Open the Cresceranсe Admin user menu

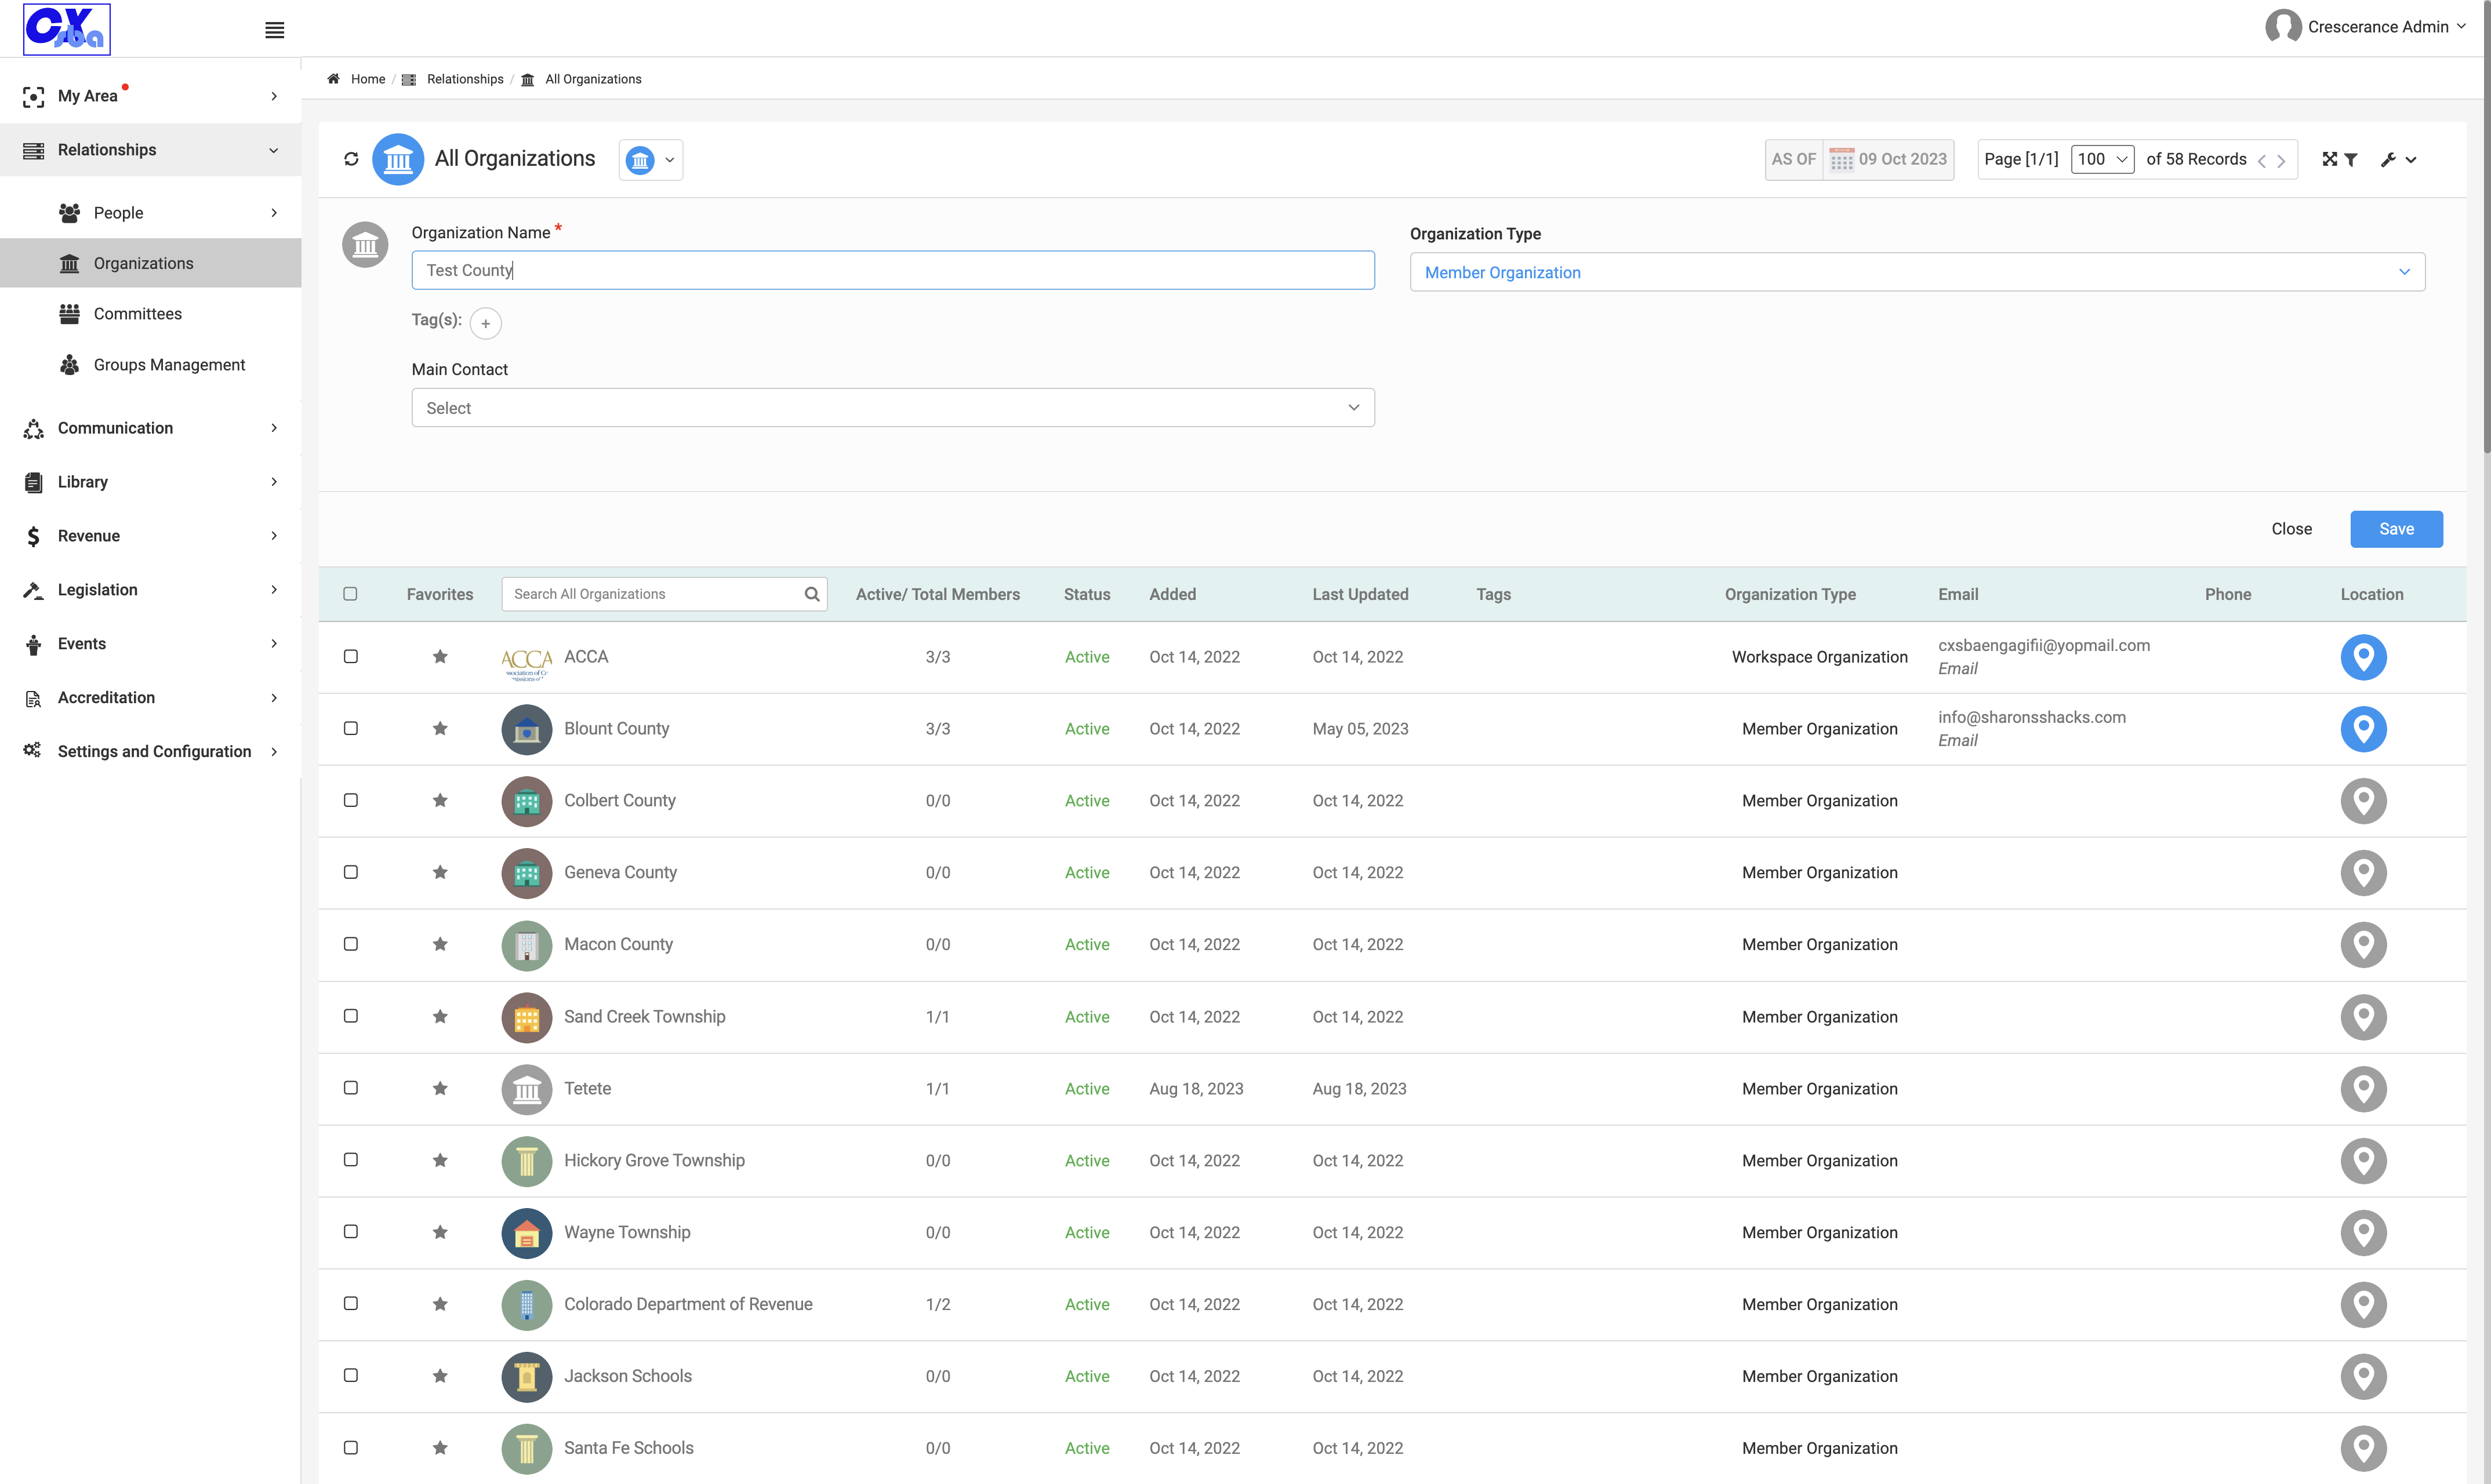coord(2366,27)
